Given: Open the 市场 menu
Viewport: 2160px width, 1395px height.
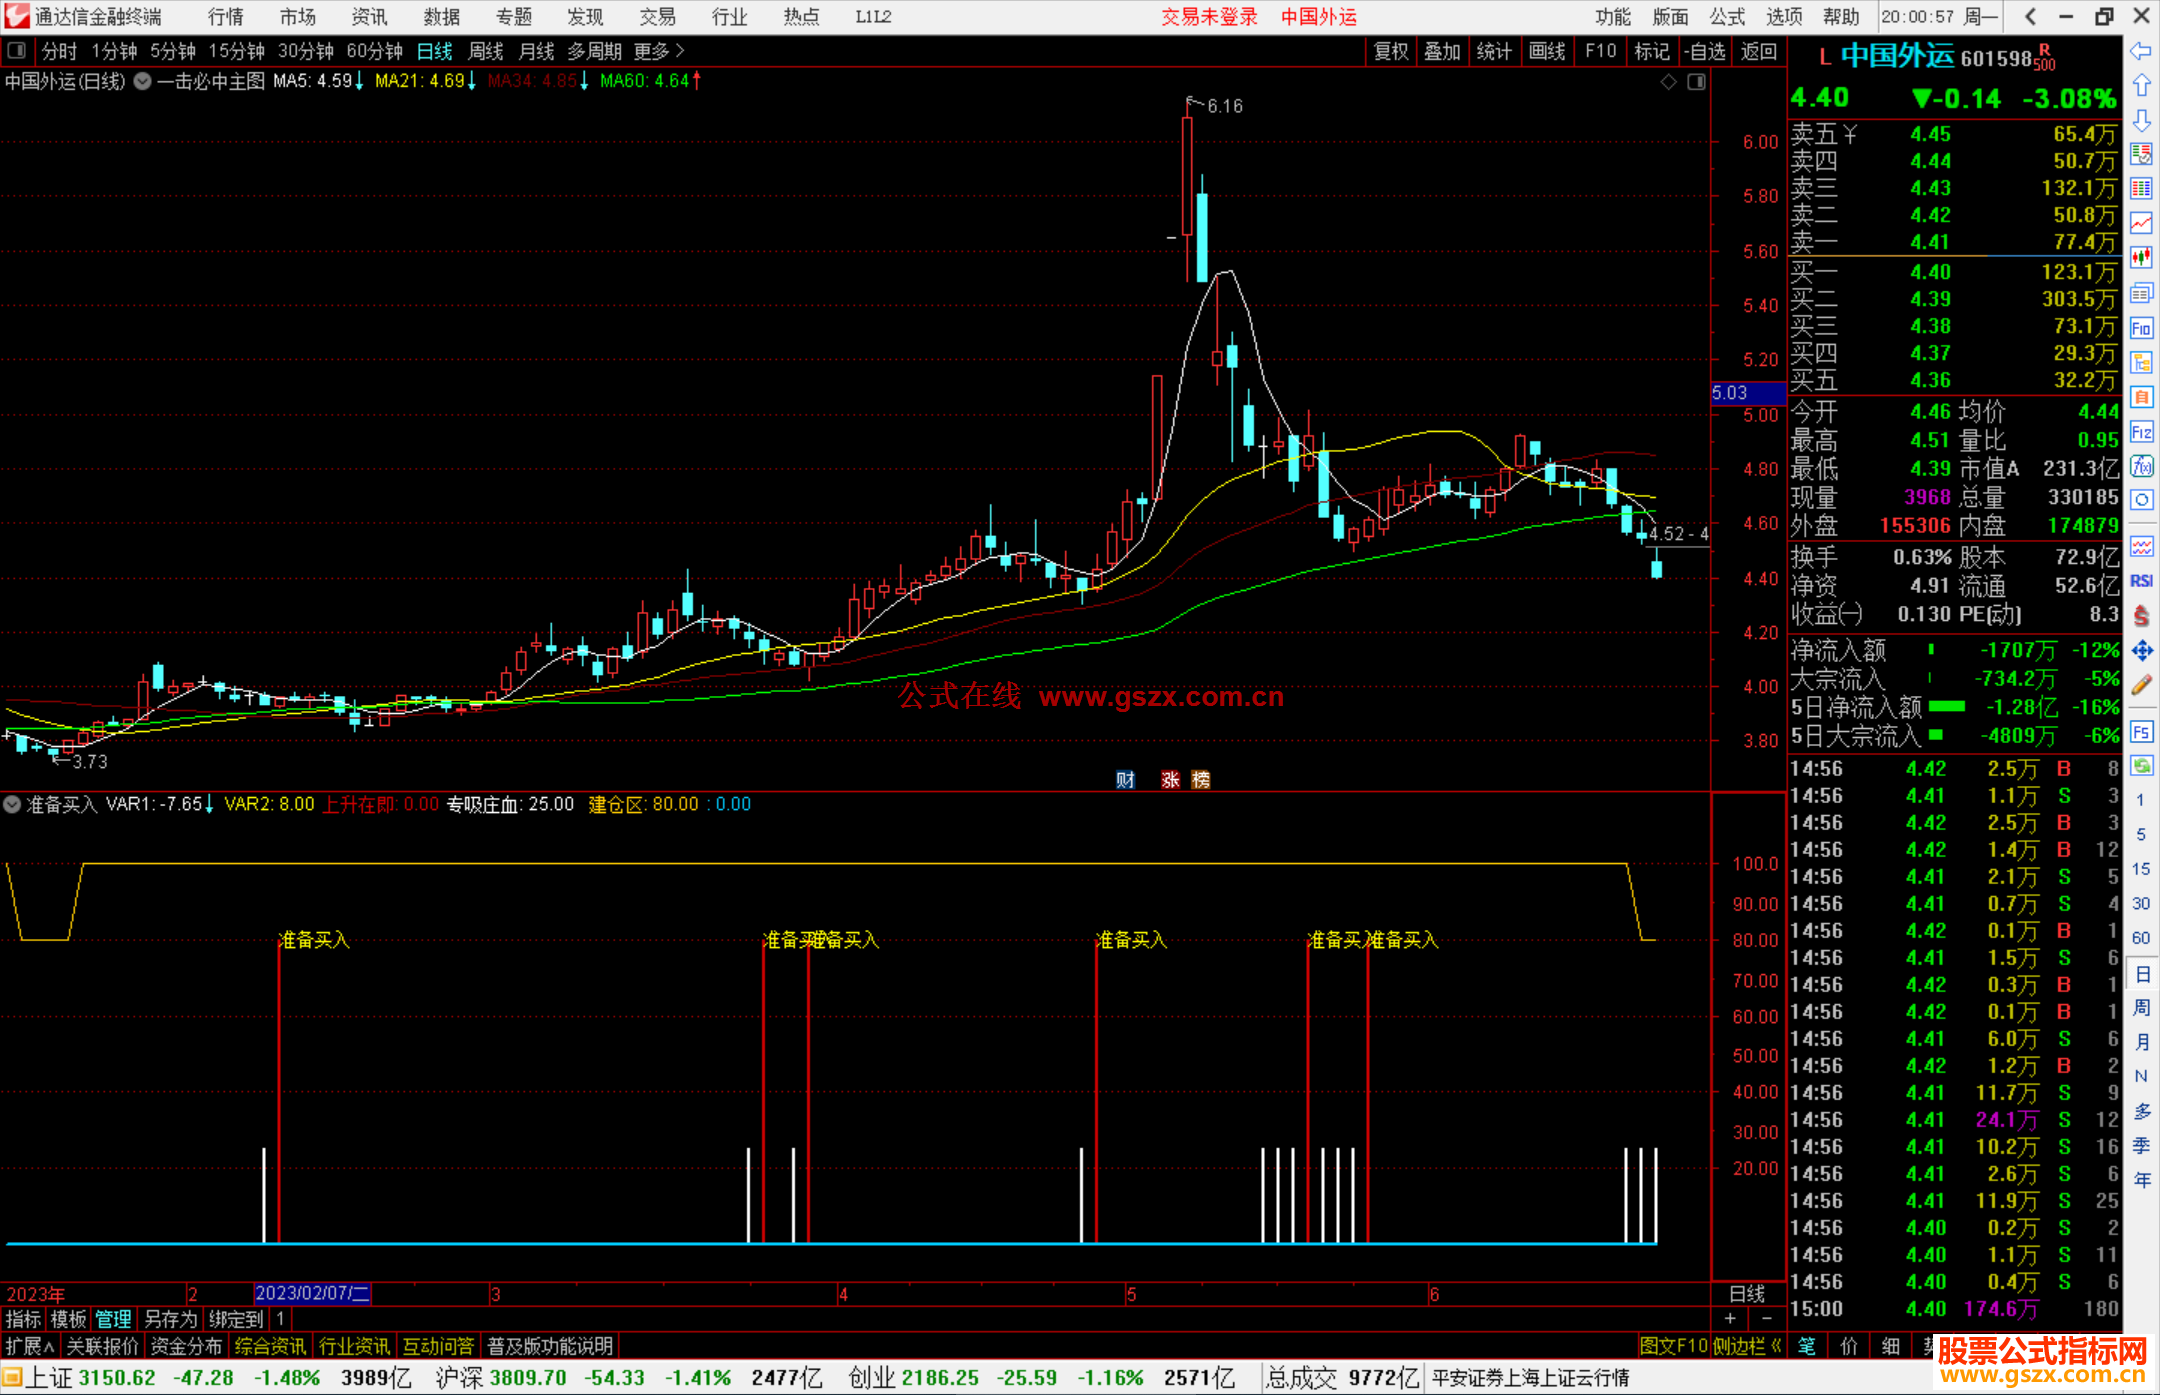Looking at the screenshot, I should (x=297, y=17).
